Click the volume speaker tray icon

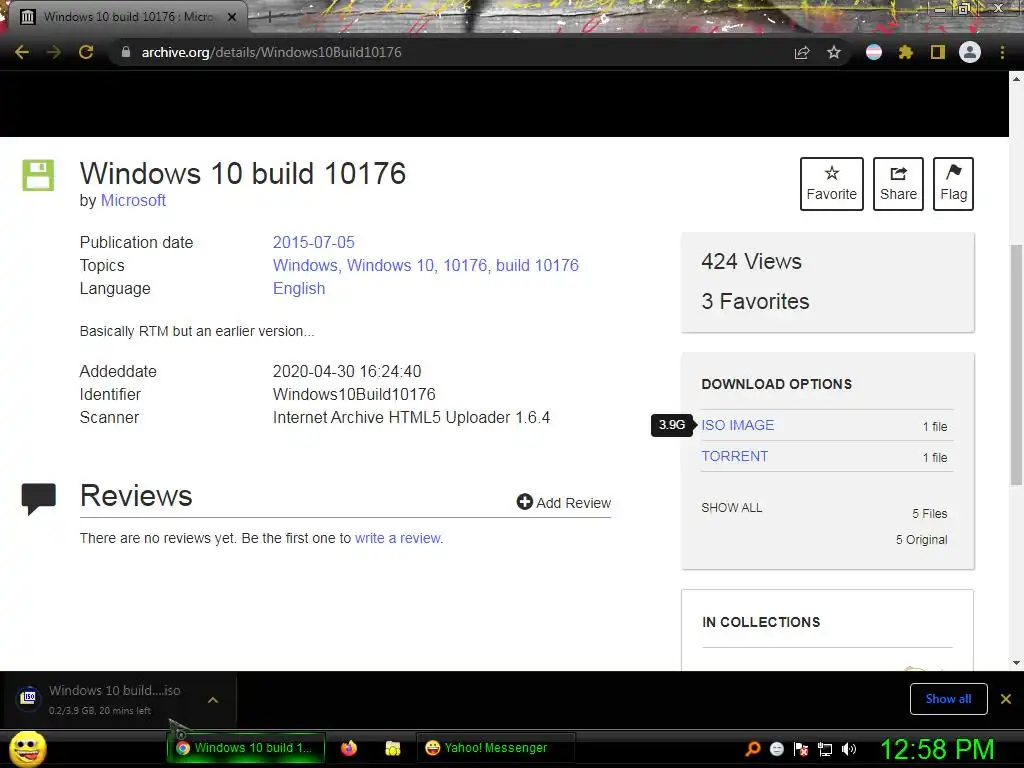848,749
